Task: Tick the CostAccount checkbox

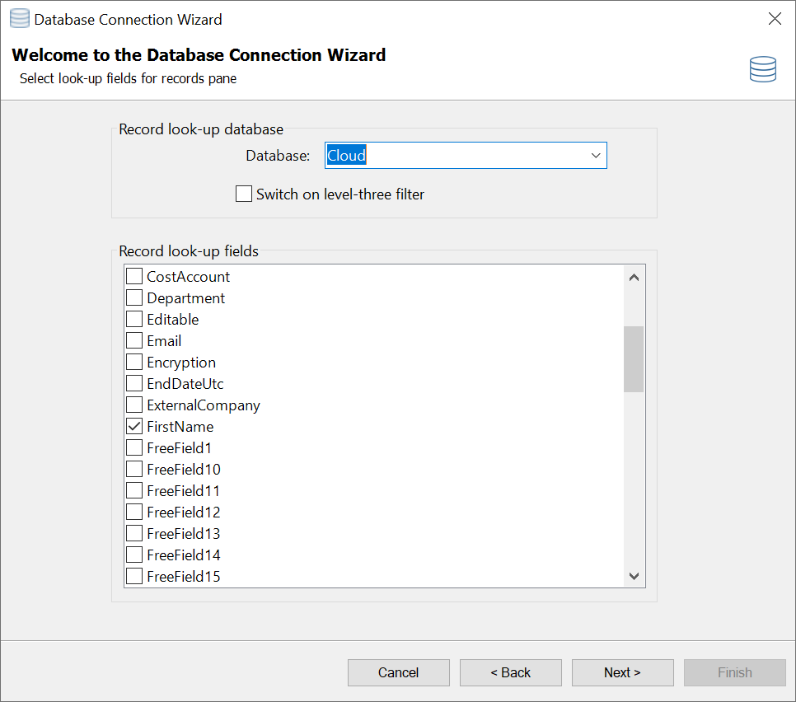Action: 134,277
